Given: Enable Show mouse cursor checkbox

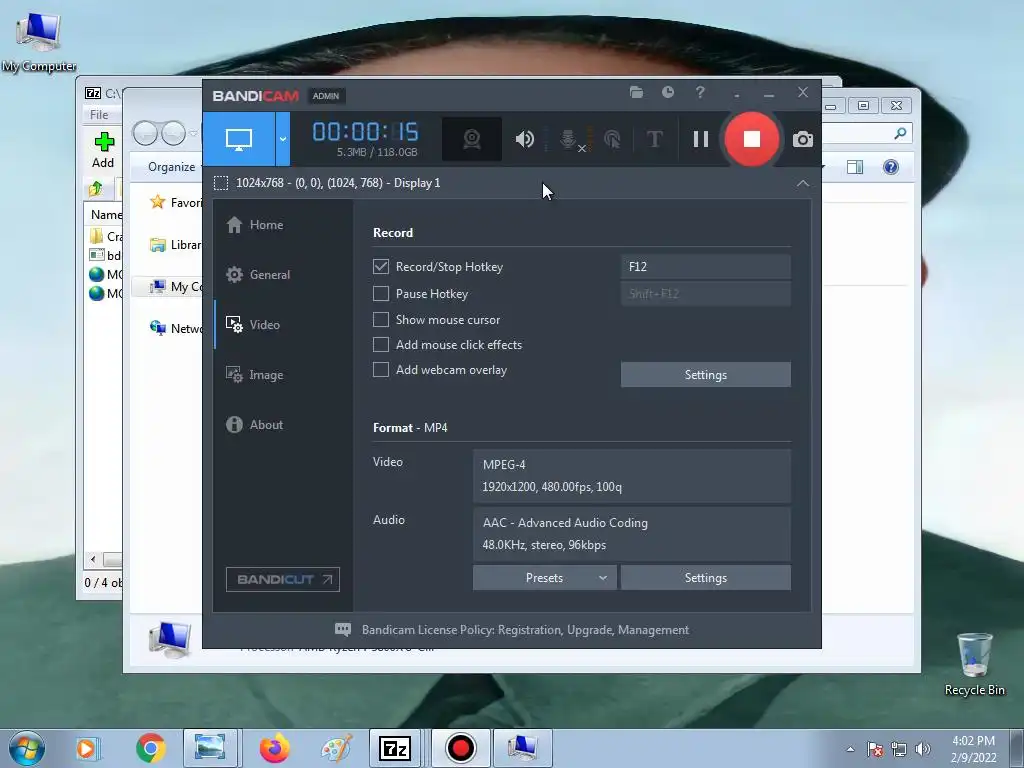Looking at the screenshot, I should tap(381, 319).
